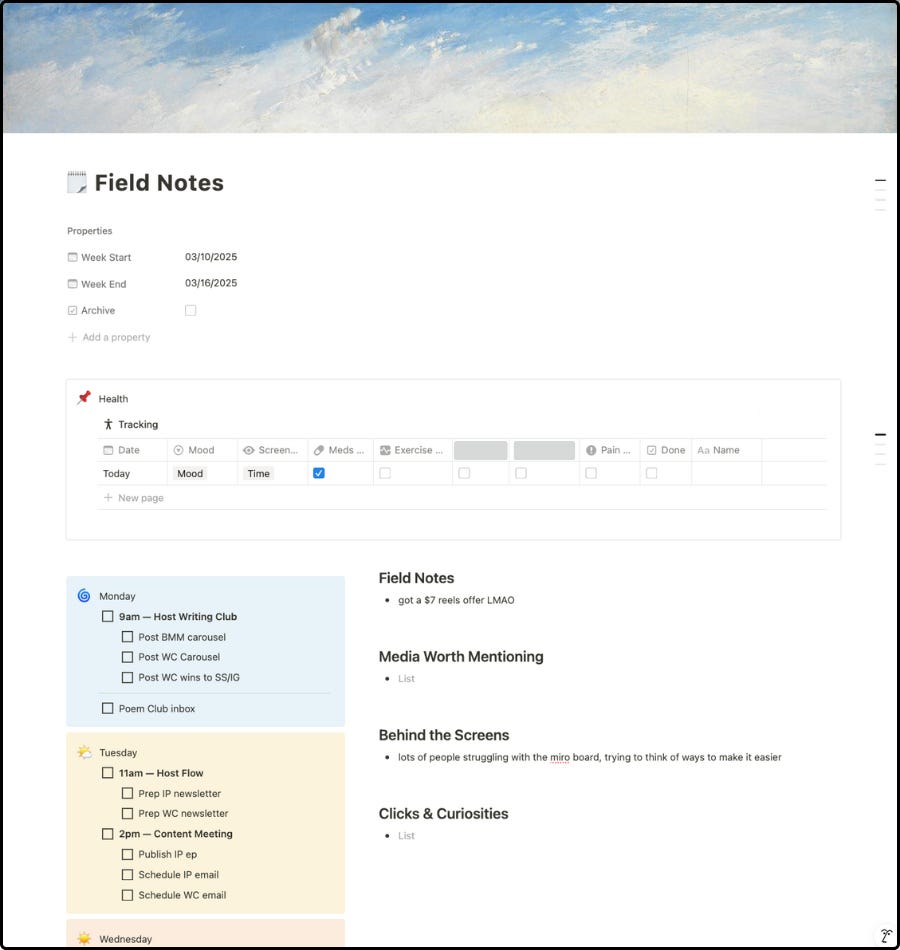Check off Post WC Carousel
Screen dimensions: 900x950
coord(127,657)
